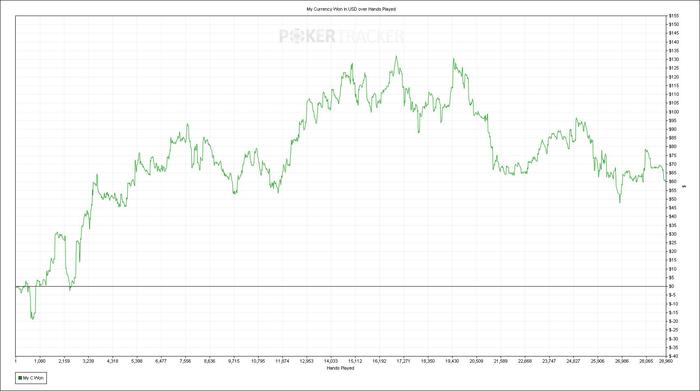The height and width of the screenshot is (391, 700).
Task: Click the 16,192 x-axis tick label
Action: click(379, 361)
